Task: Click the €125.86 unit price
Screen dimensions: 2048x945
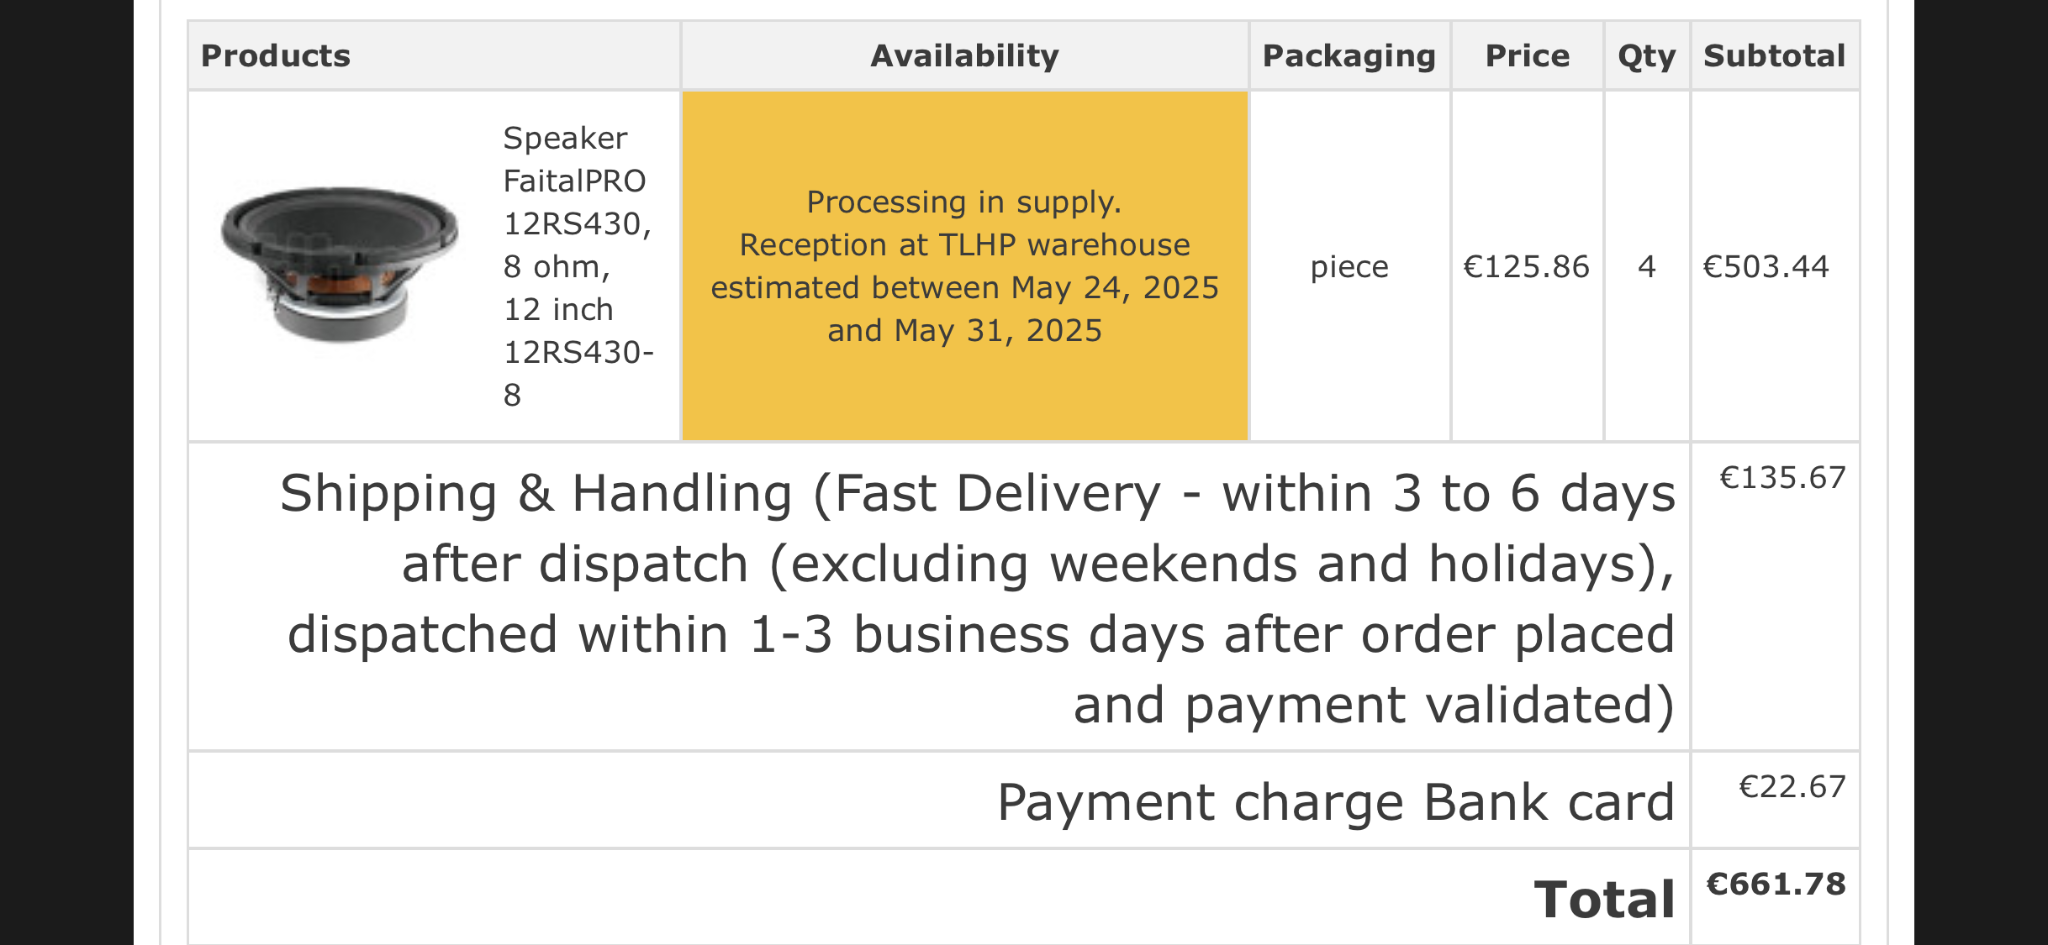Action: 1526,267
